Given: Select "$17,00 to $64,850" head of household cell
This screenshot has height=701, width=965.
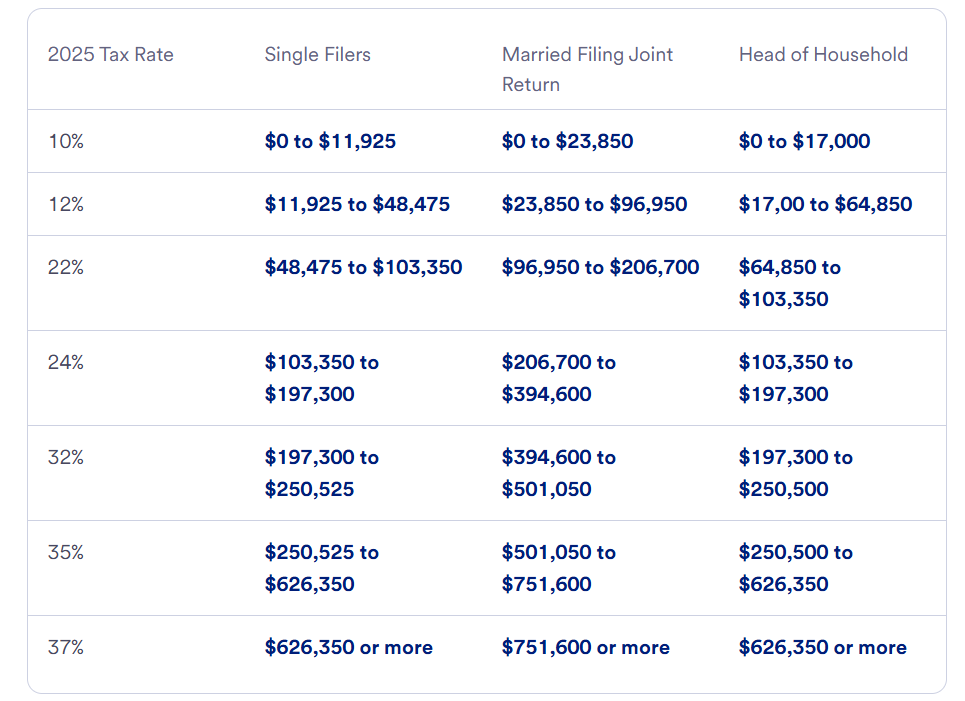Looking at the screenshot, I should pos(825,204).
